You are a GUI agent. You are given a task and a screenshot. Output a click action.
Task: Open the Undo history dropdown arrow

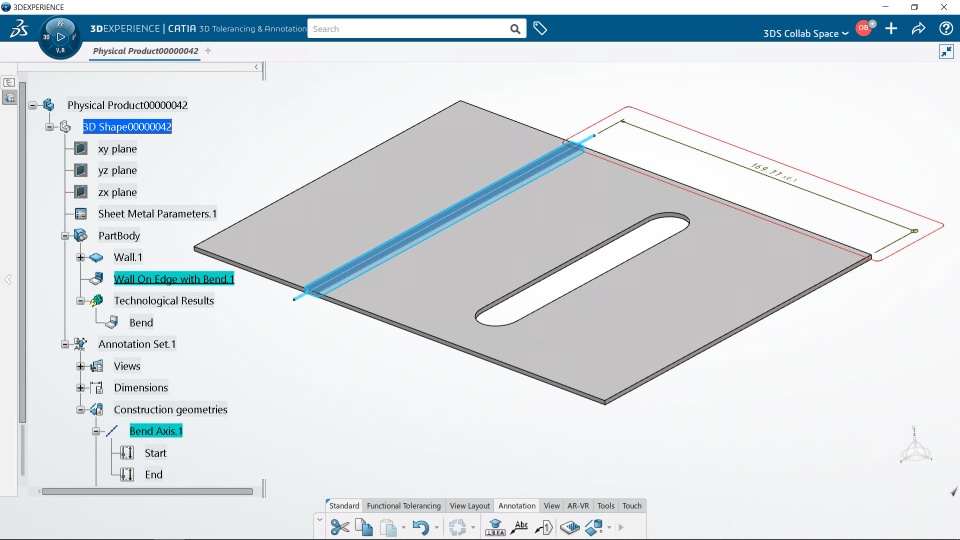[x=437, y=528]
